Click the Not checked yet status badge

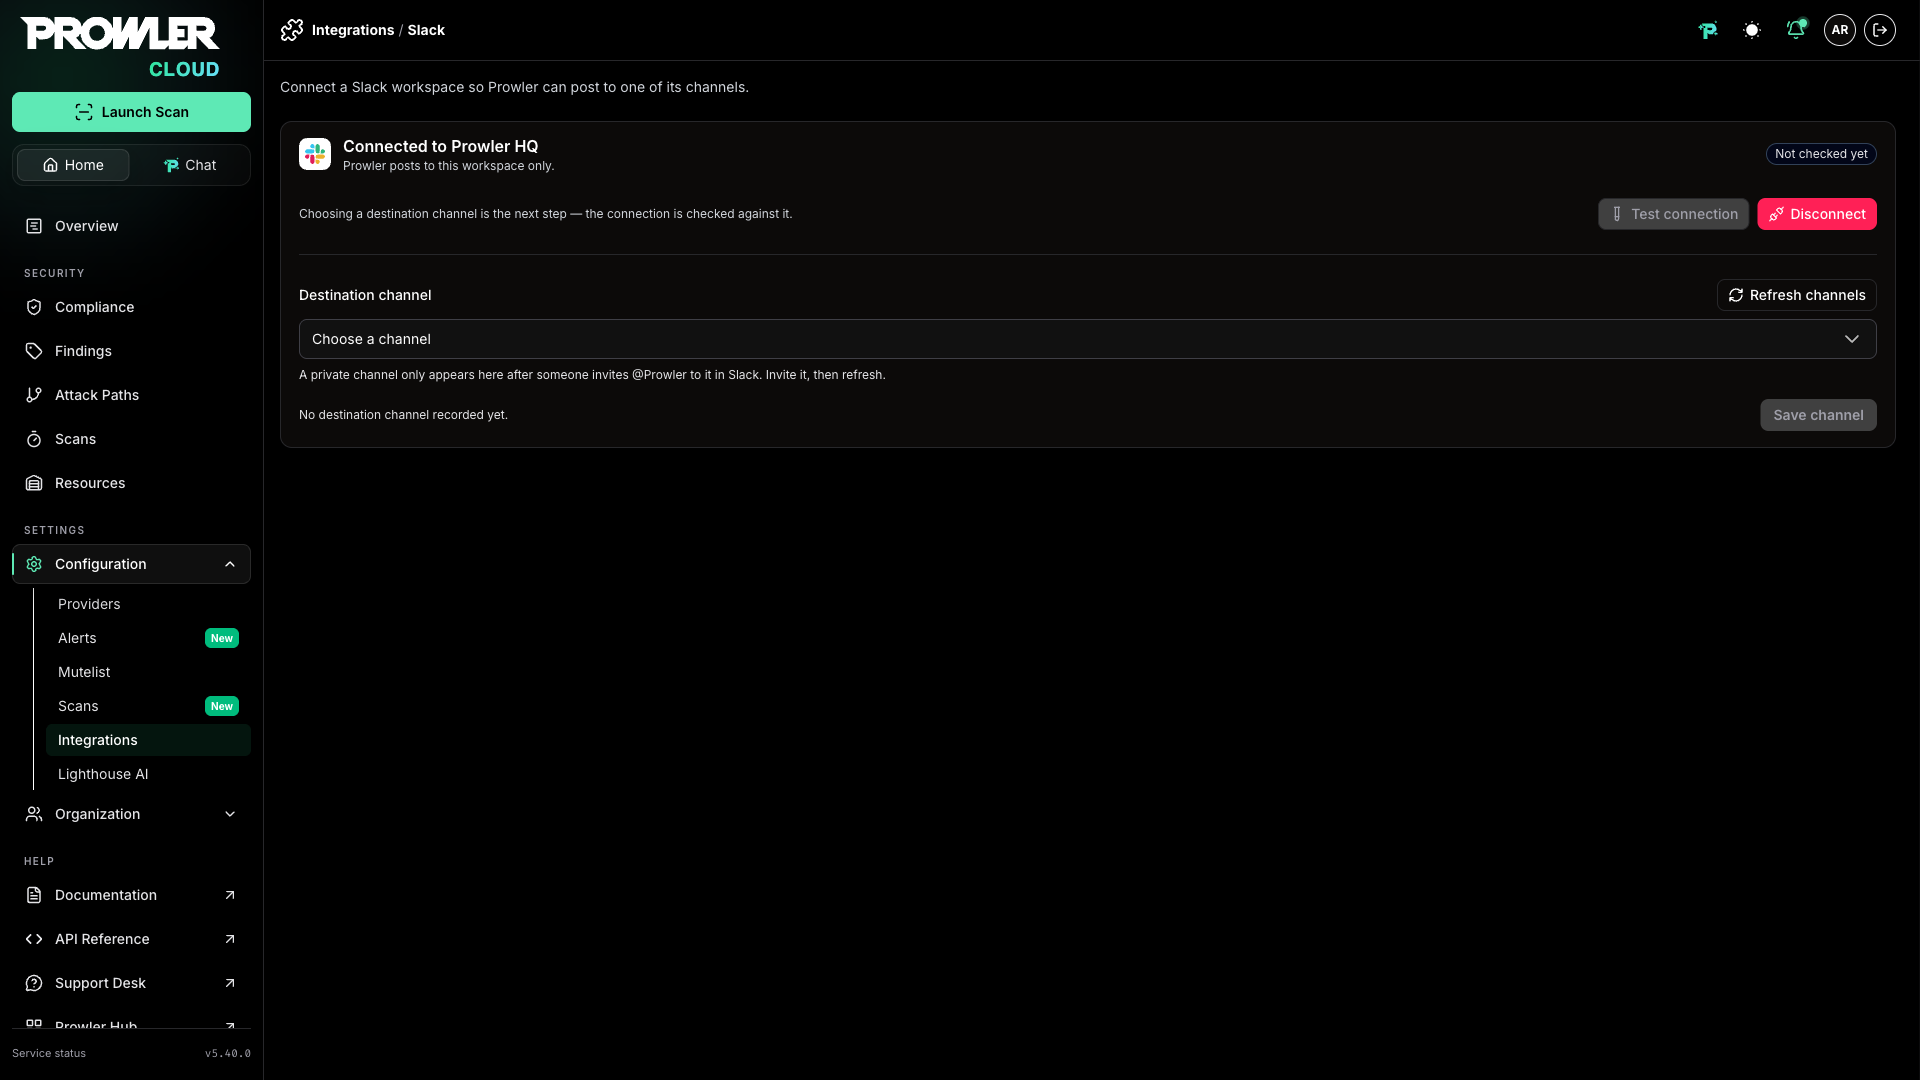pos(1821,154)
